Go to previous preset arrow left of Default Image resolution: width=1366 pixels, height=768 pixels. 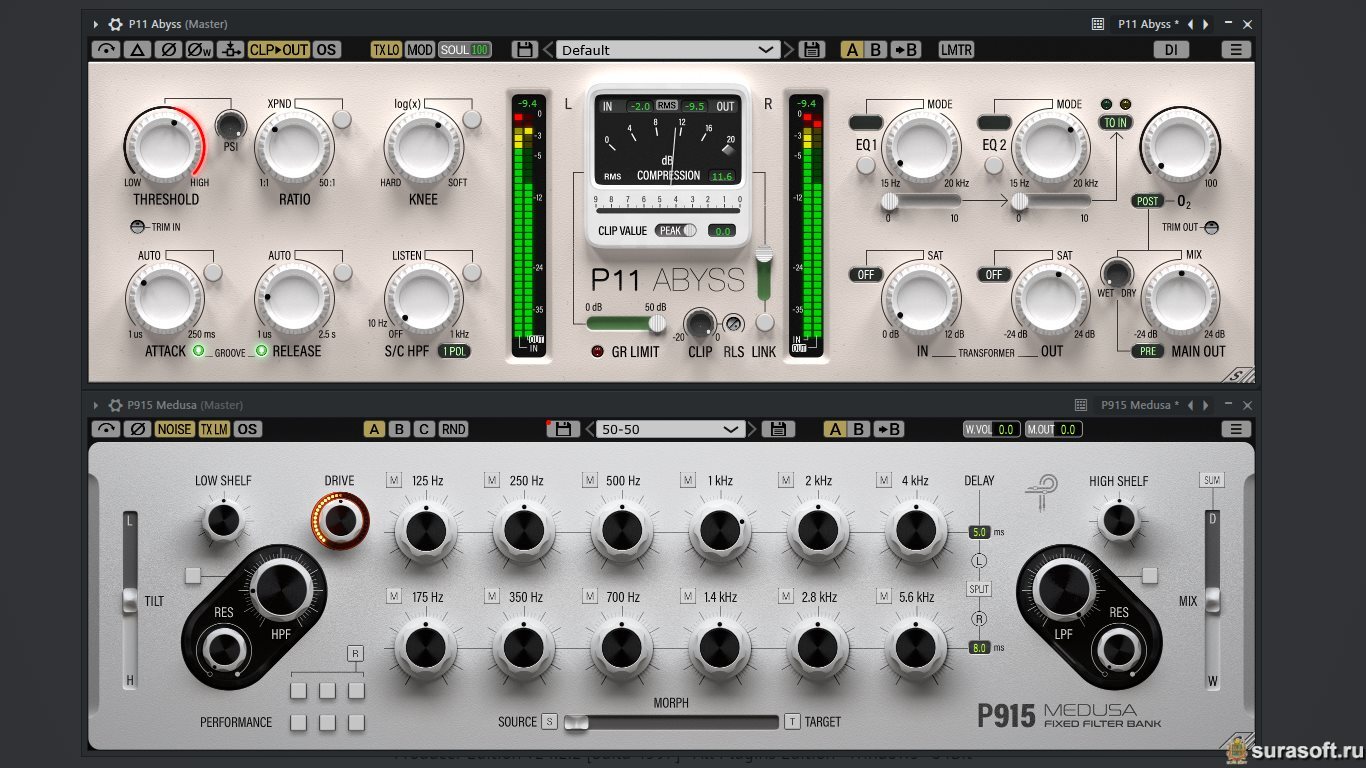(x=547, y=50)
